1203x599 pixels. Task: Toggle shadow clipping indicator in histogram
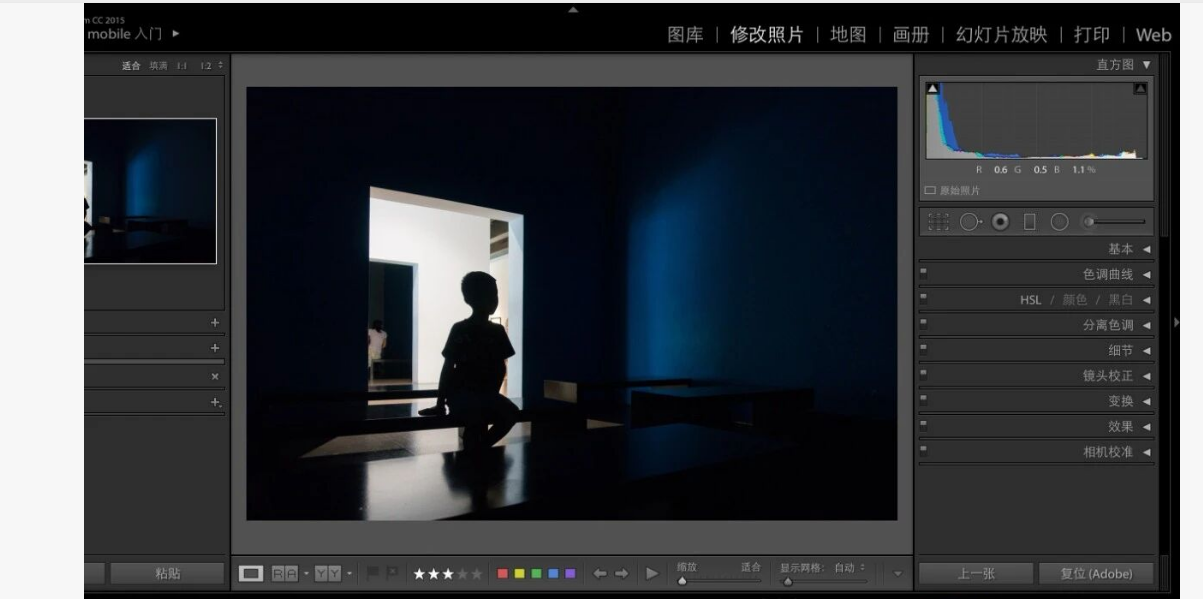933,89
